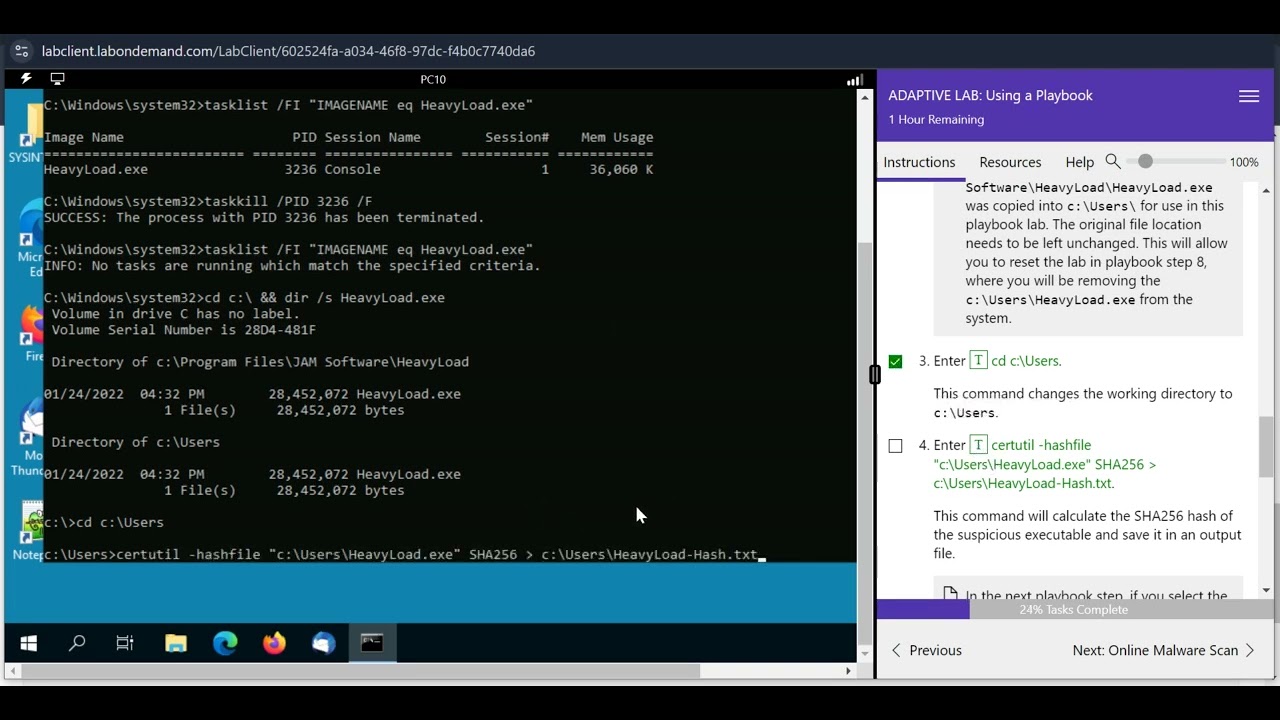This screenshot has width=1280, height=720.
Task: Click remote desktop scroll up arrow
Action: point(865,97)
